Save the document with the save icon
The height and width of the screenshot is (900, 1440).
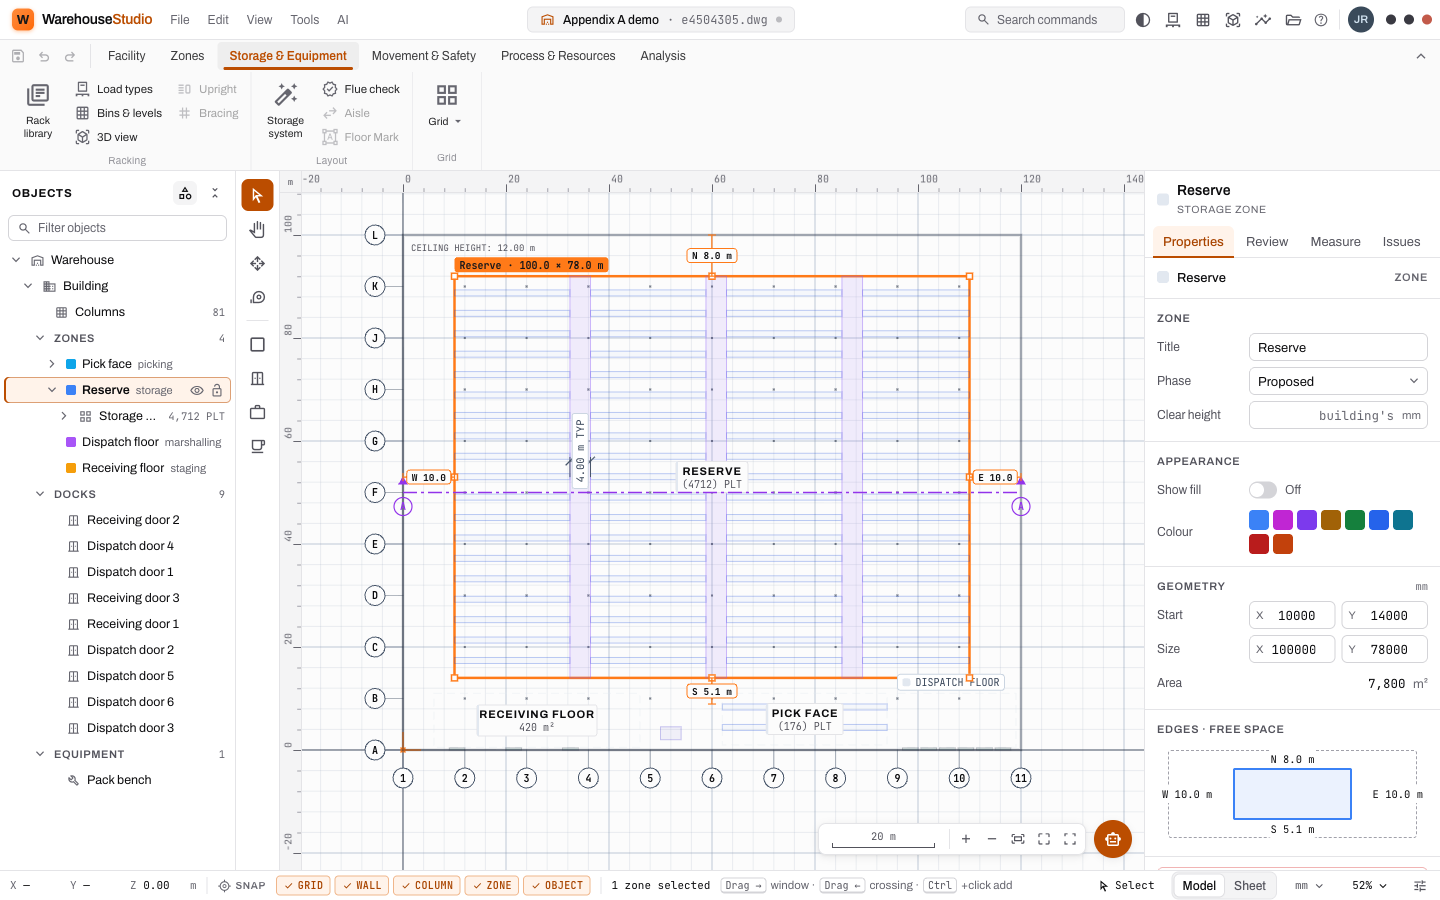click(x=18, y=56)
